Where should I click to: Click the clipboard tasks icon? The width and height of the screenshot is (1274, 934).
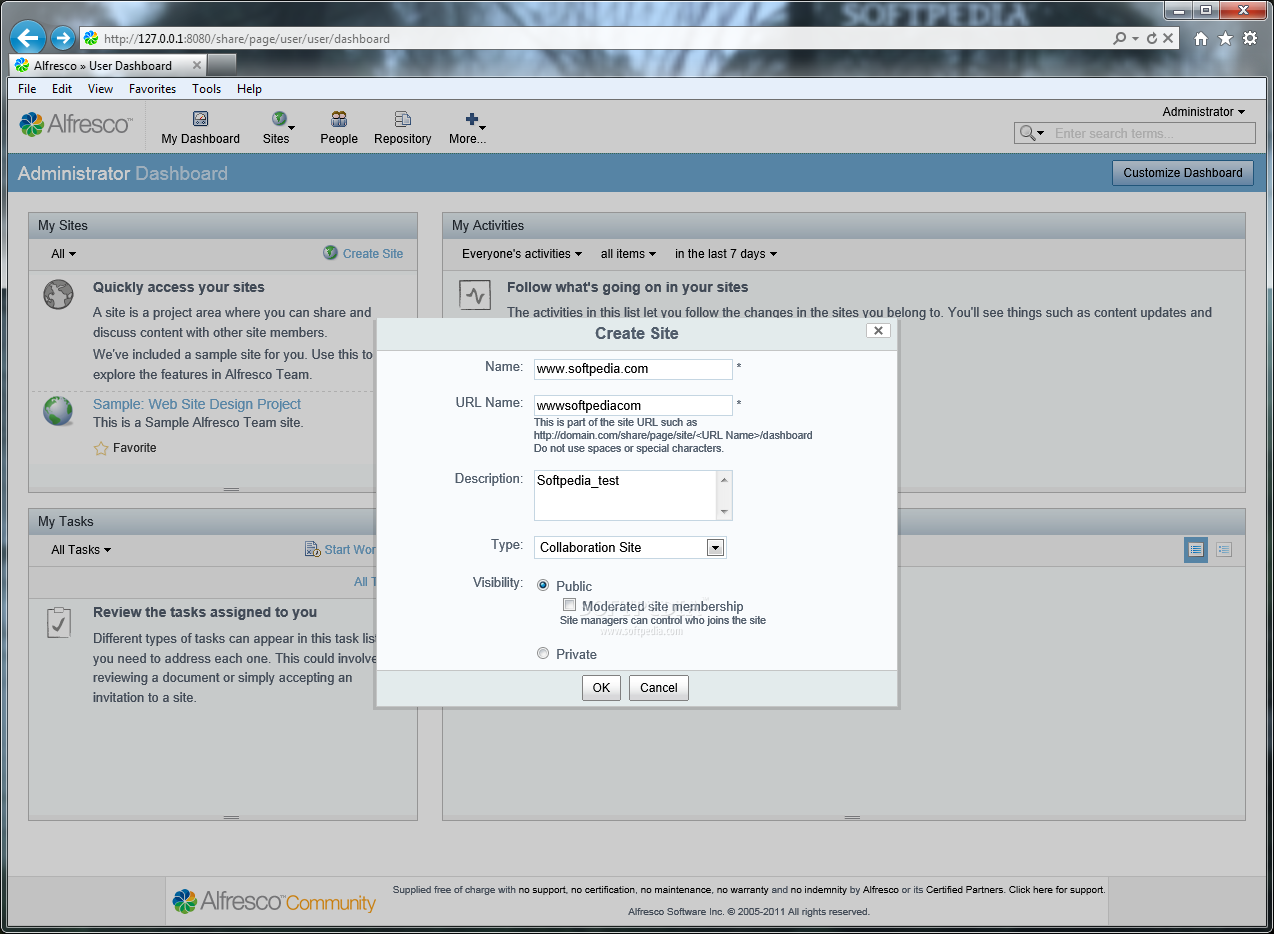pos(59,622)
